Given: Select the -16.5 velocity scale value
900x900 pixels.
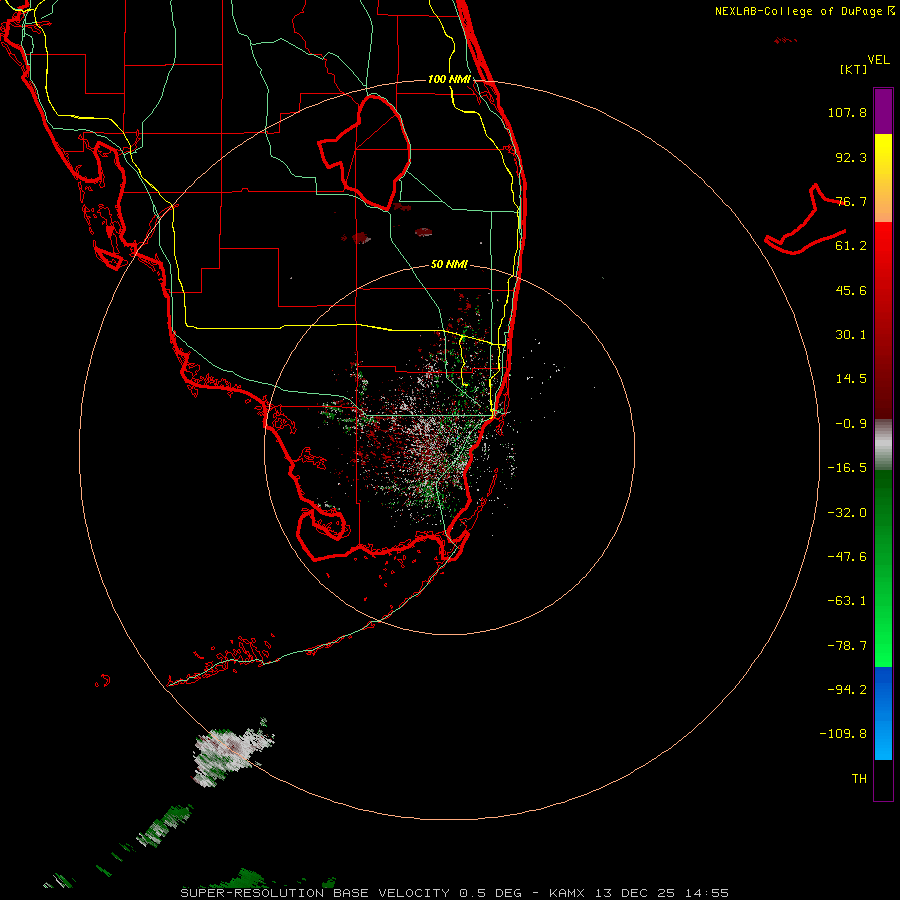Looking at the screenshot, I should pyautogui.click(x=847, y=468).
